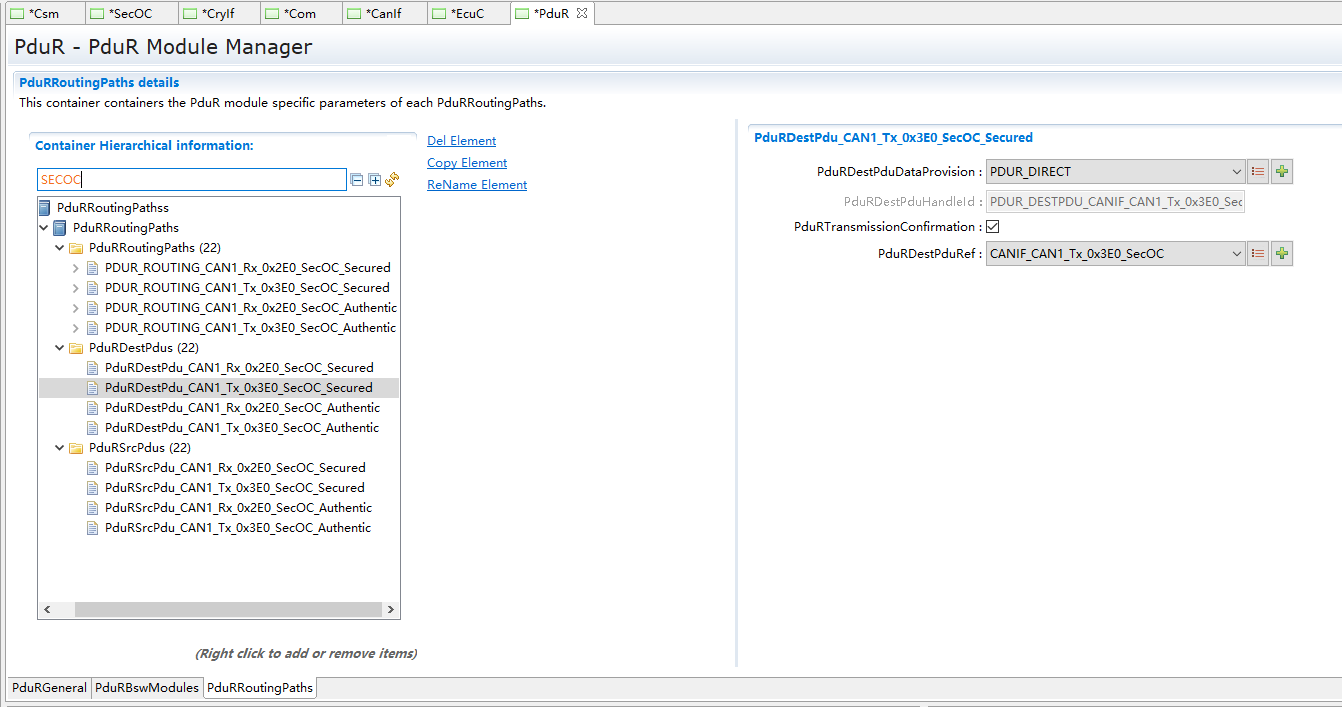1342x707 pixels.
Task: Click green plus next to PduRDestPduRef
Action: (x=1282, y=254)
